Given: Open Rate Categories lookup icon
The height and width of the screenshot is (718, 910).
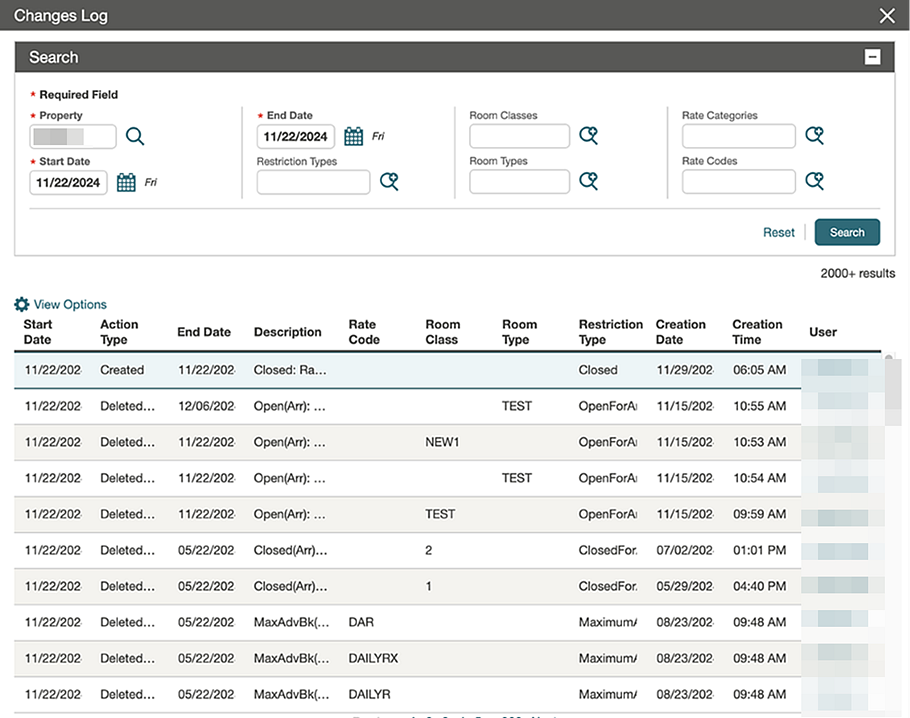Looking at the screenshot, I should click(814, 136).
